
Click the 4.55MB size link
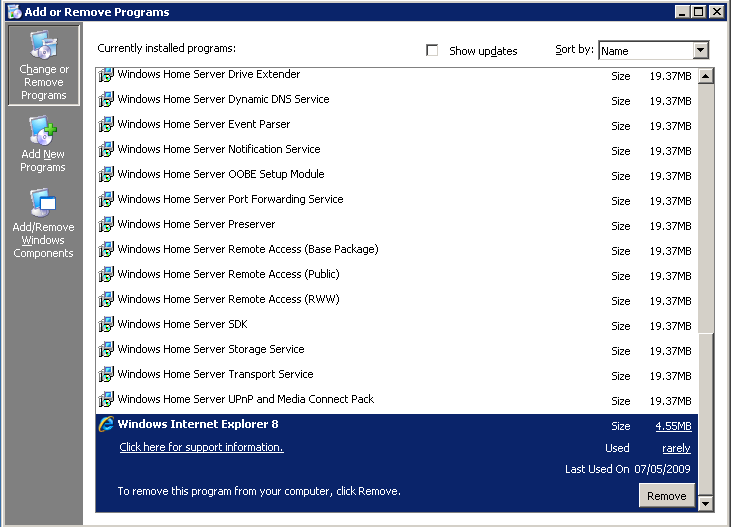coord(673,426)
